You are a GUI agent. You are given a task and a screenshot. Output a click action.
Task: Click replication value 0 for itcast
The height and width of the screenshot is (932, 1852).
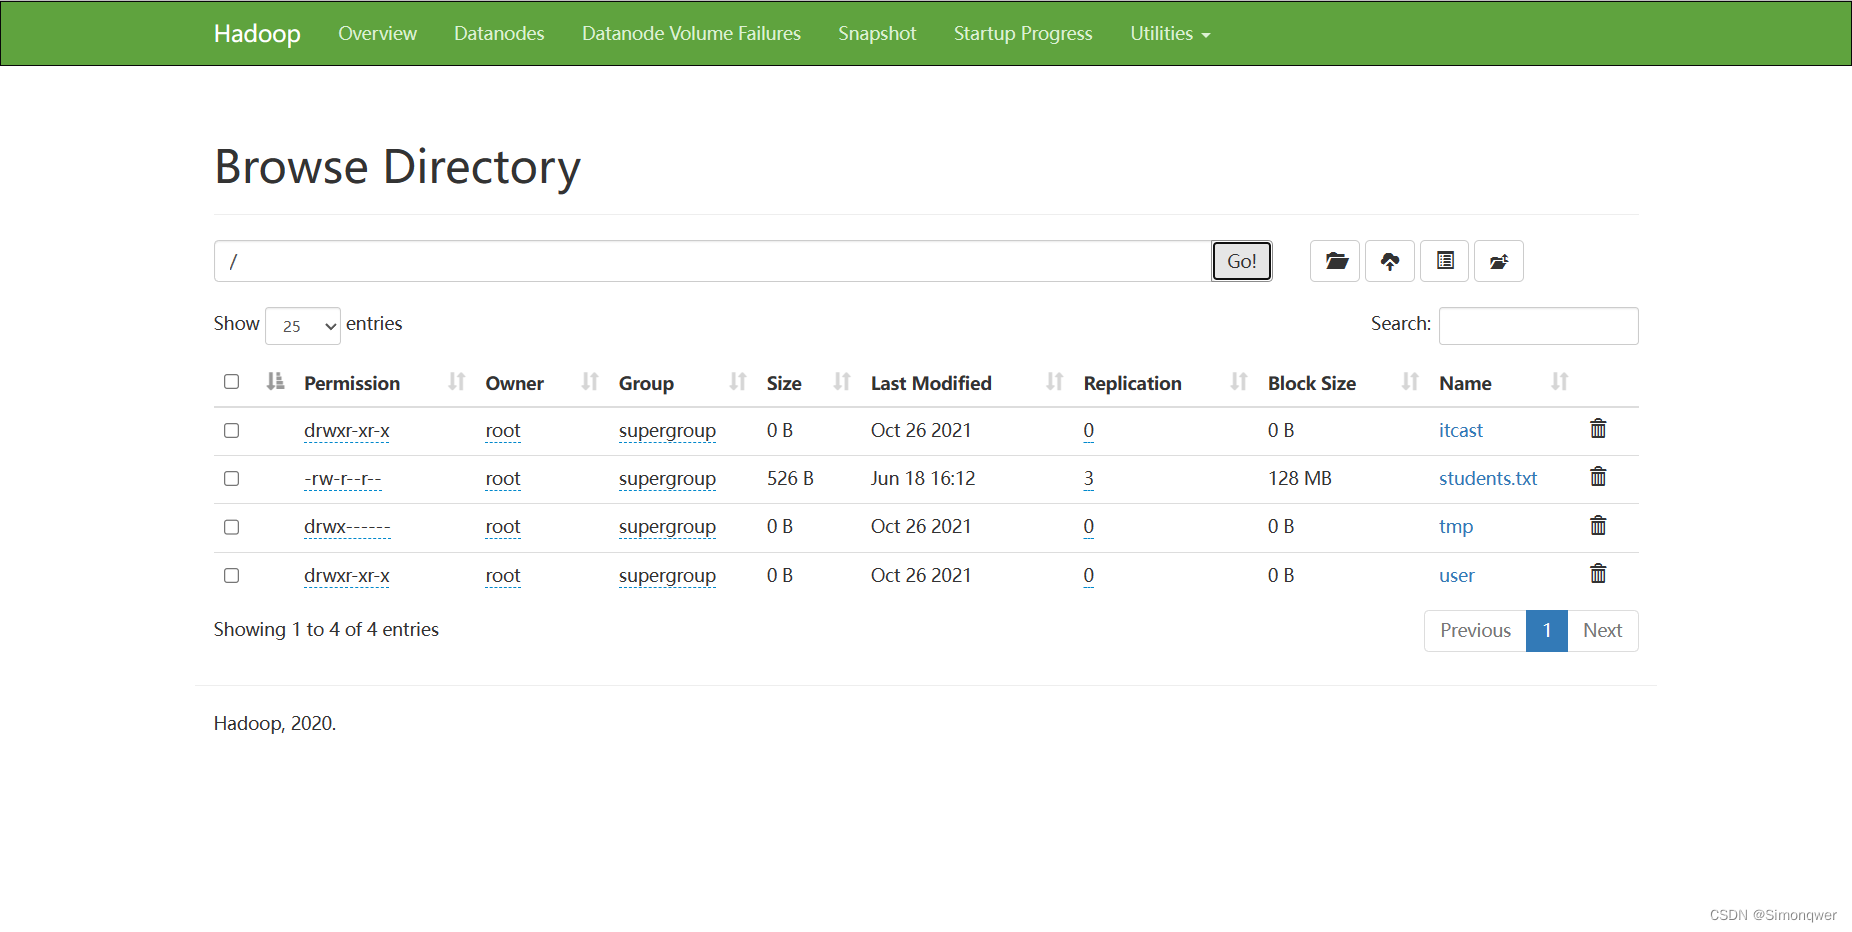1089,431
